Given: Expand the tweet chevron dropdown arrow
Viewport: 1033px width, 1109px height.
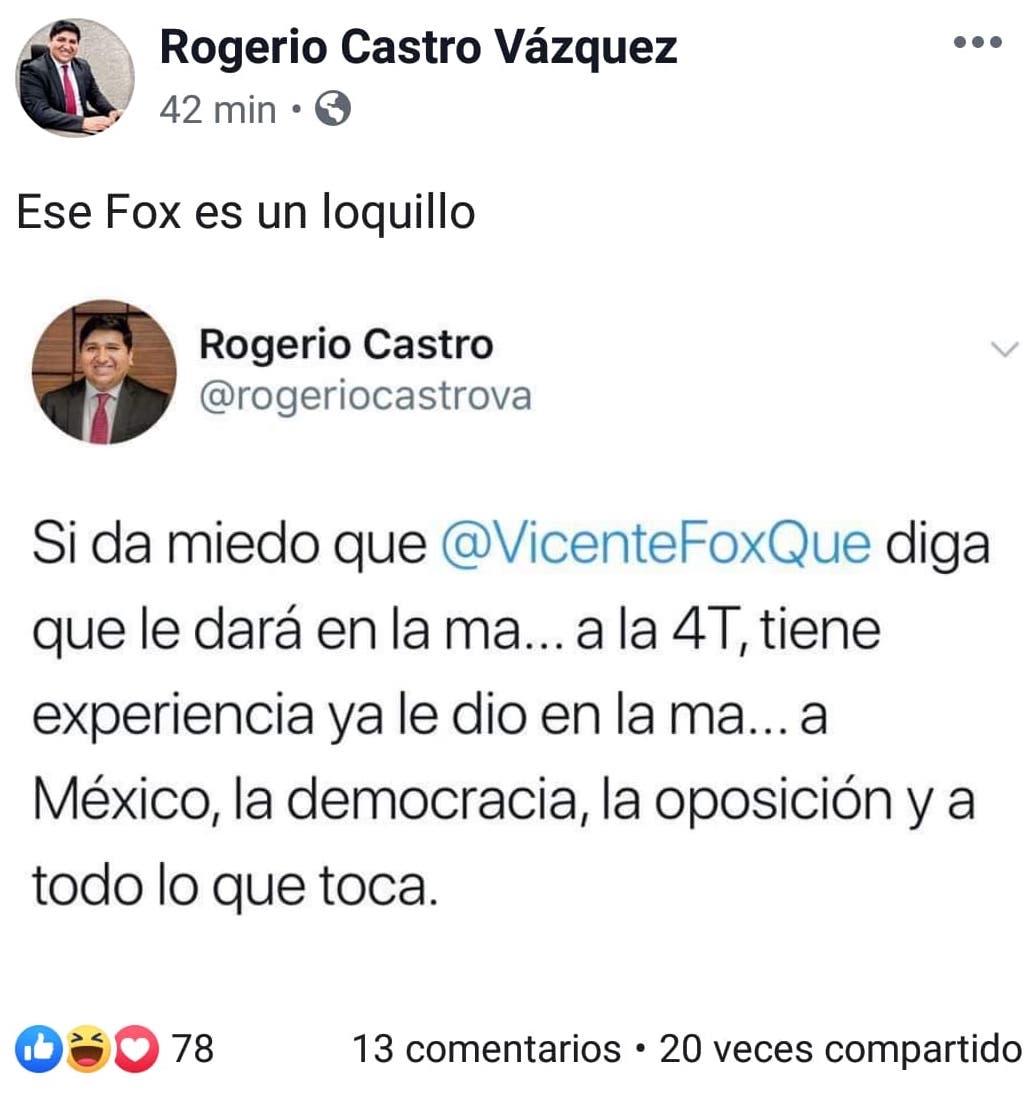Looking at the screenshot, I should pyautogui.click(x=1004, y=349).
